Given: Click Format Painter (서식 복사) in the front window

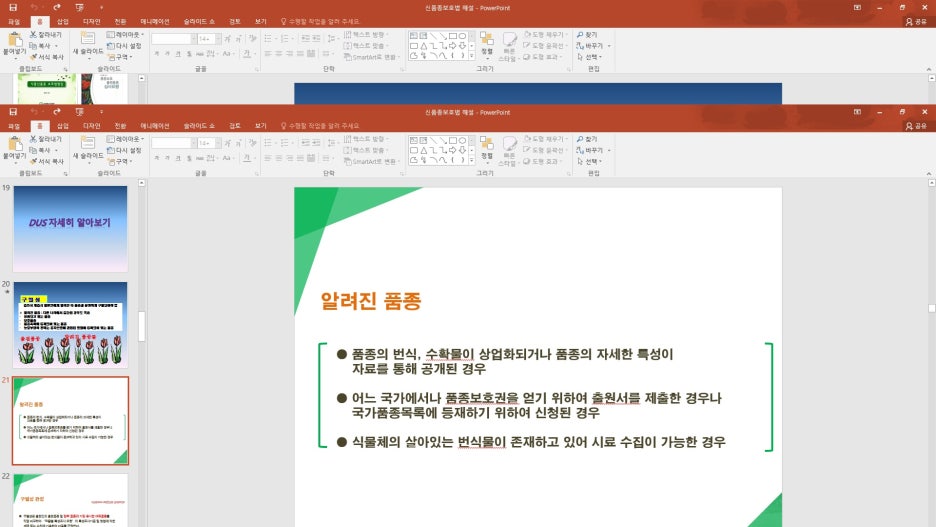Looking at the screenshot, I should coord(47,161).
